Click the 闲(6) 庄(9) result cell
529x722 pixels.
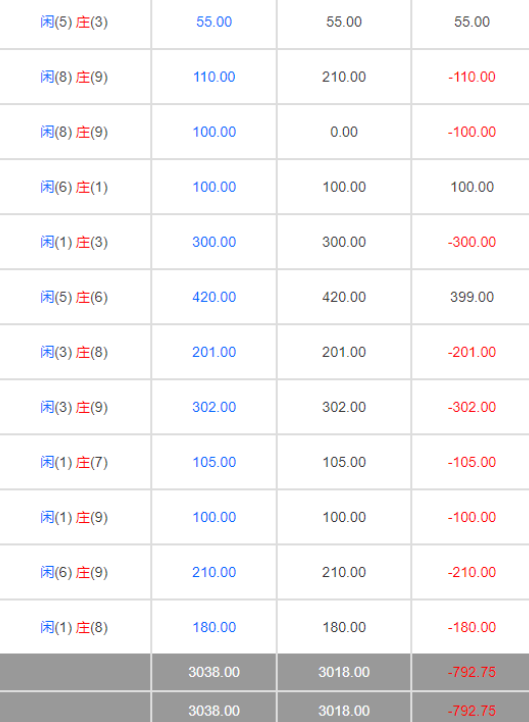tap(74, 572)
